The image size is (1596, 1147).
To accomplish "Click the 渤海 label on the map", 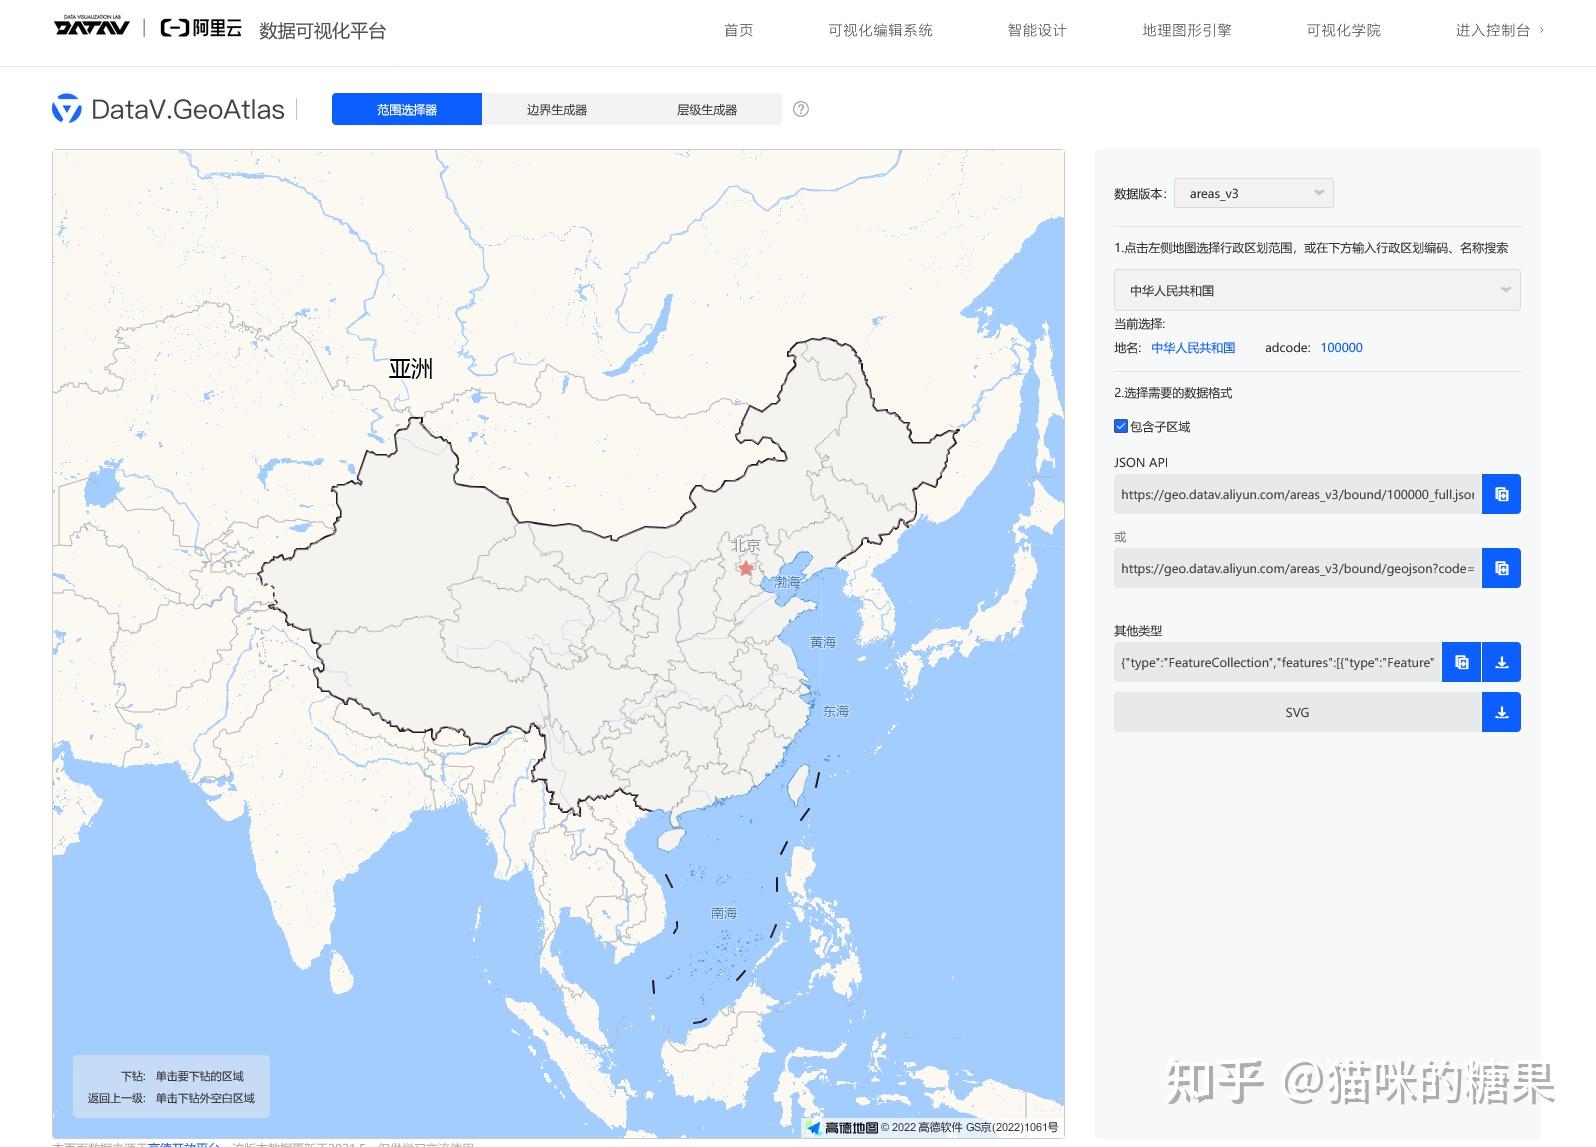I will (788, 582).
